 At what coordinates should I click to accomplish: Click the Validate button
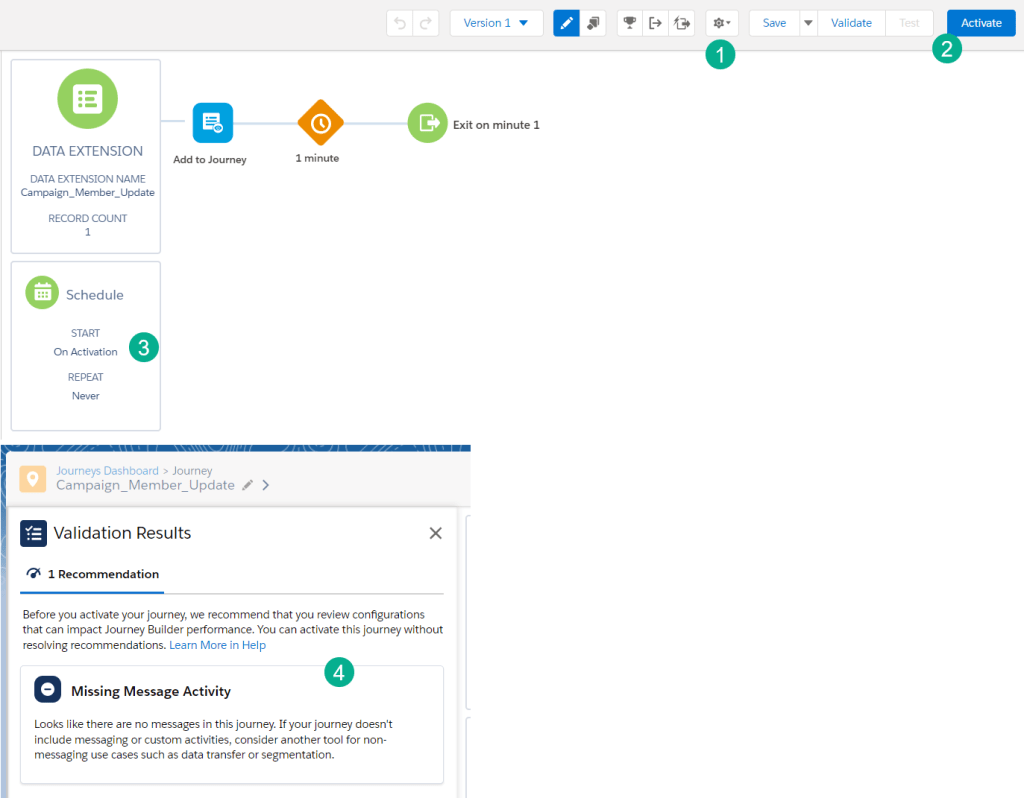click(x=851, y=23)
